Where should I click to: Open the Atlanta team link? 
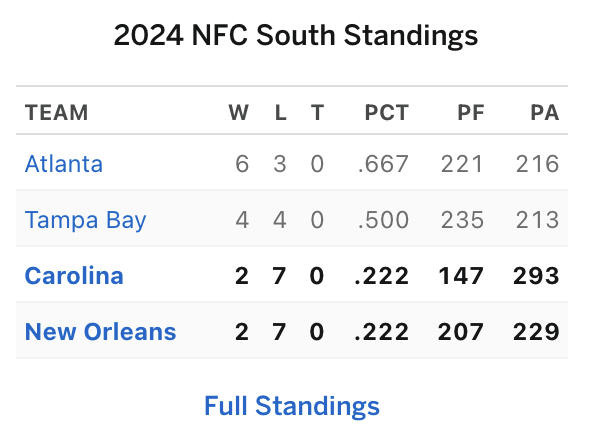point(64,164)
